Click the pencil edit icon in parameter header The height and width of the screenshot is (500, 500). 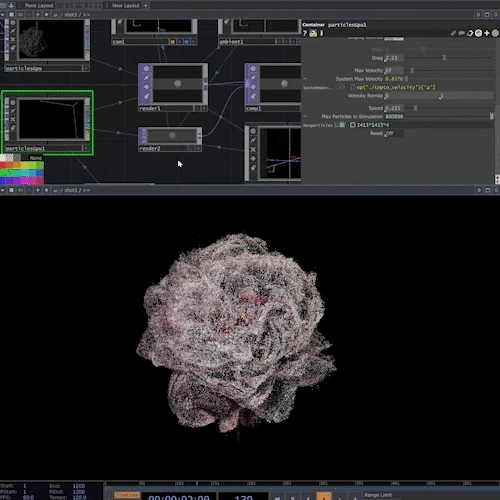(x=453, y=33)
